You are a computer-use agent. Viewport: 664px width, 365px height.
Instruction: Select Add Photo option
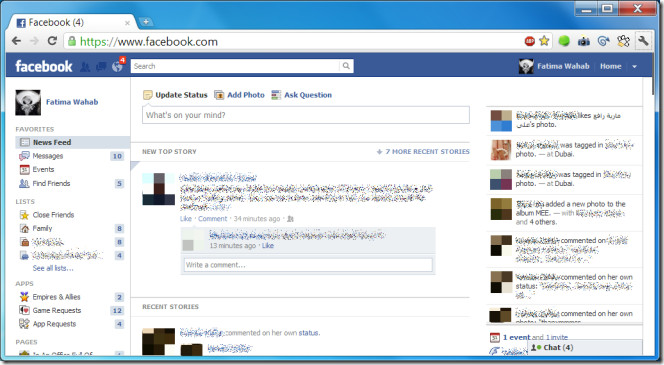(x=239, y=95)
